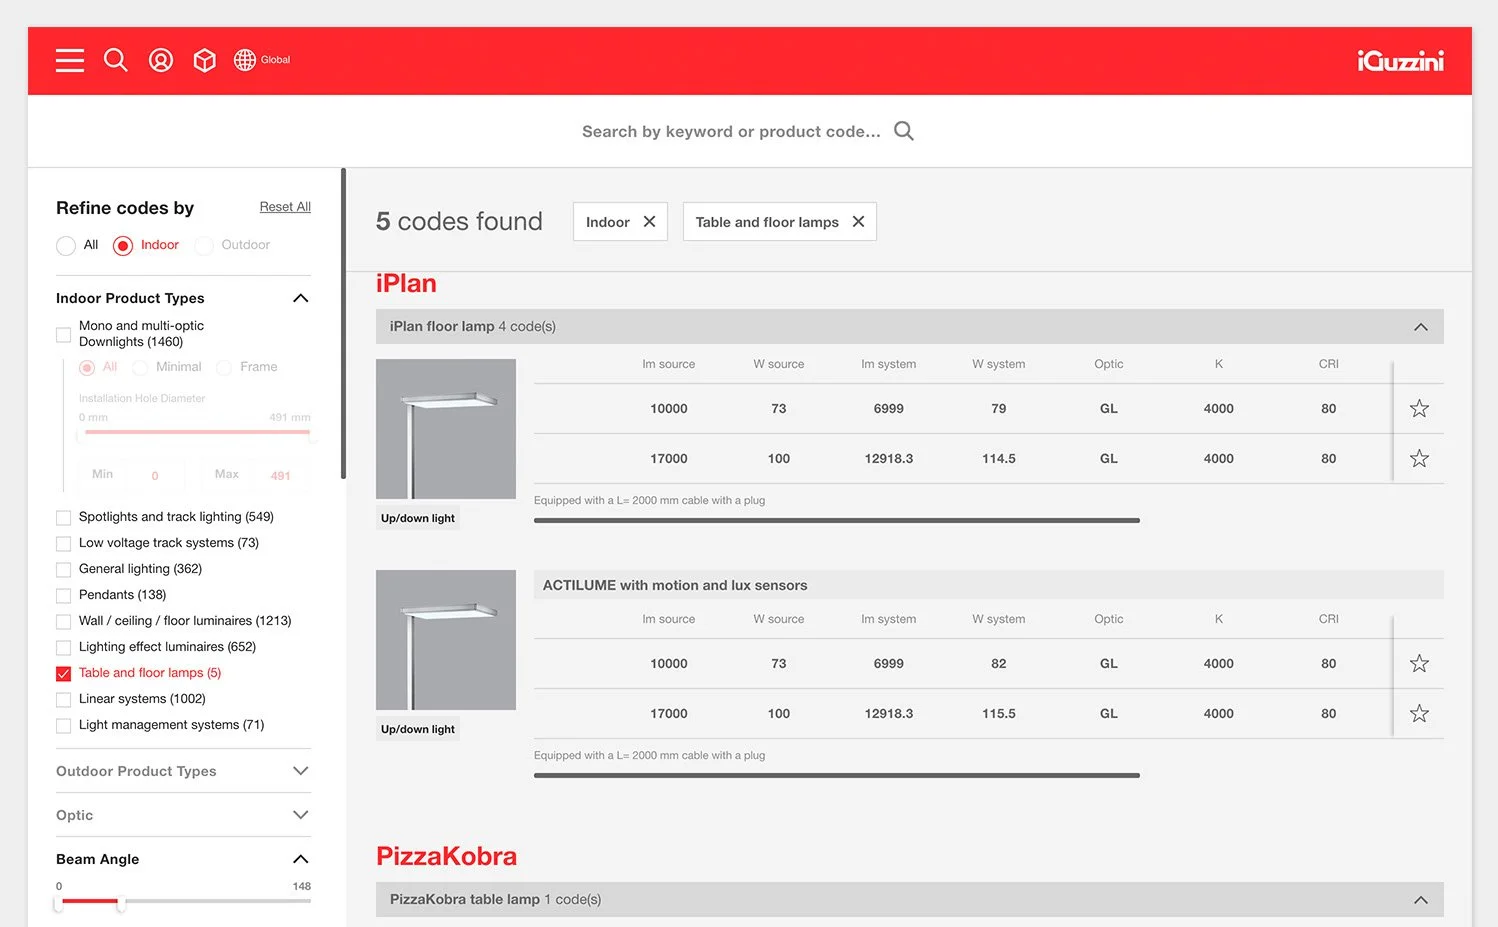Click the ACTILUME Up/down light tag
This screenshot has height=927, width=1498.
tap(417, 729)
